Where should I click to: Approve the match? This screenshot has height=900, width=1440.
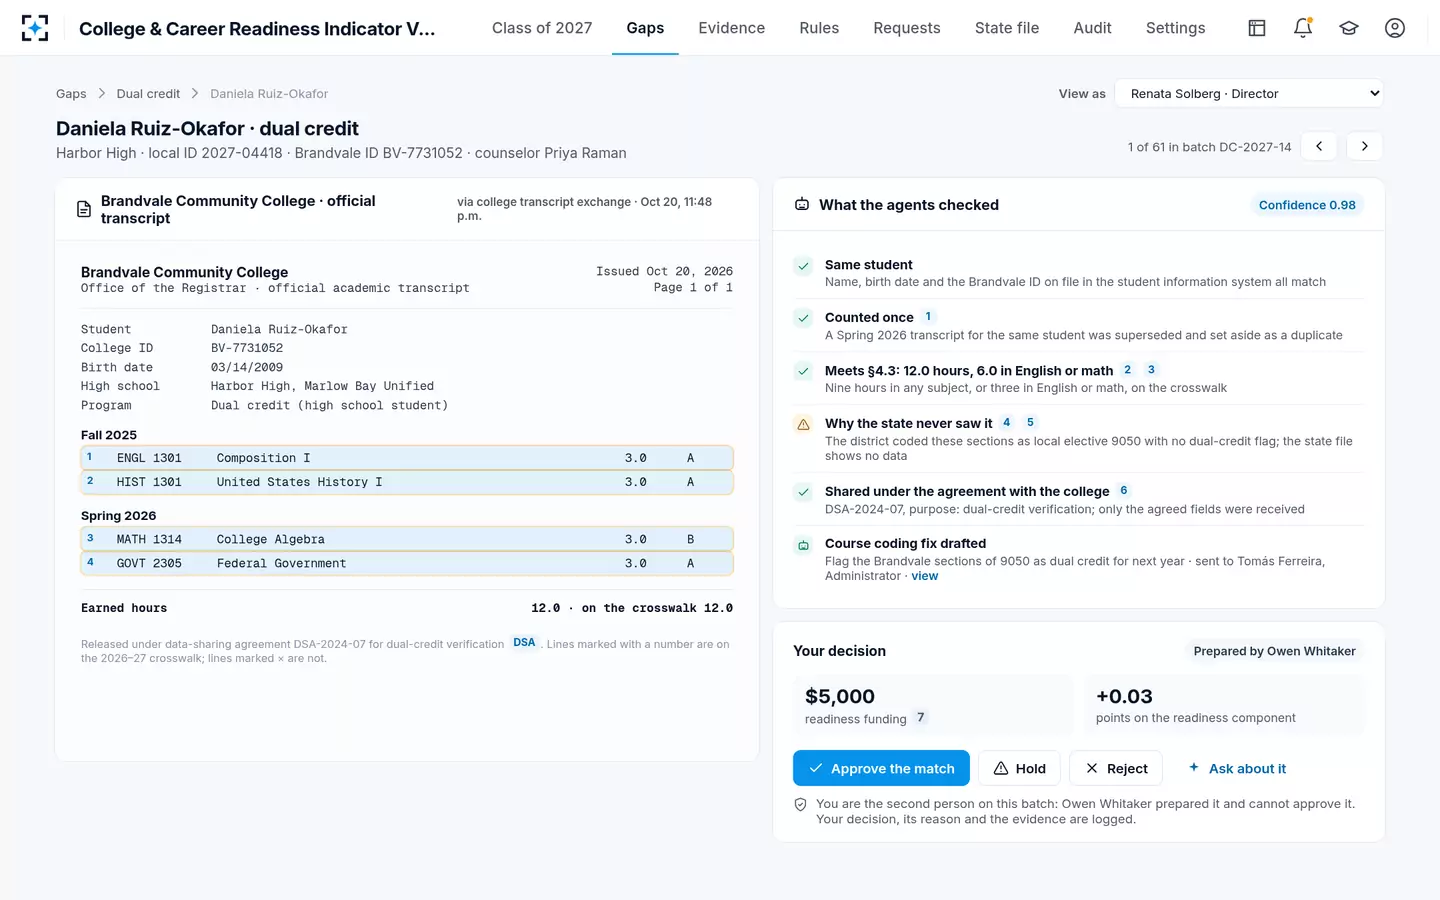point(881,768)
